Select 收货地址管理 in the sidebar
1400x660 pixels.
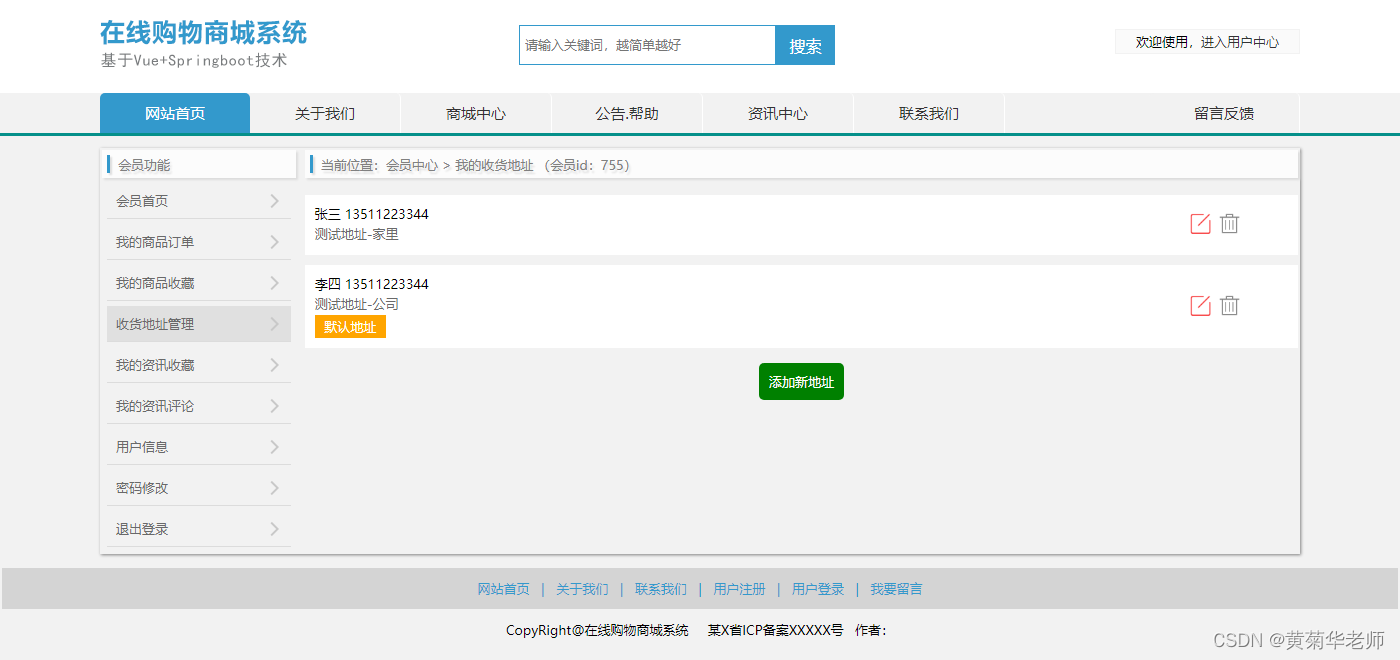click(x=199, y=324)
